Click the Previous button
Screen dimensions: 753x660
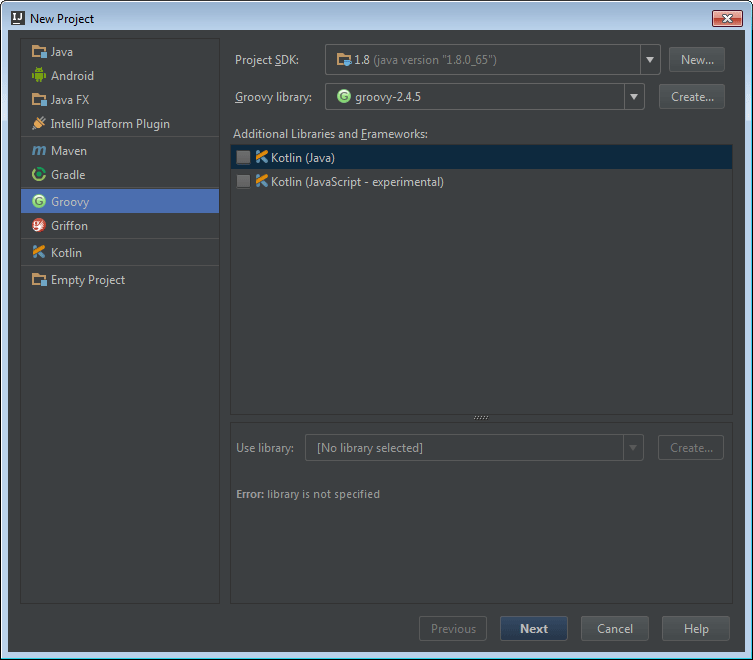453,629
